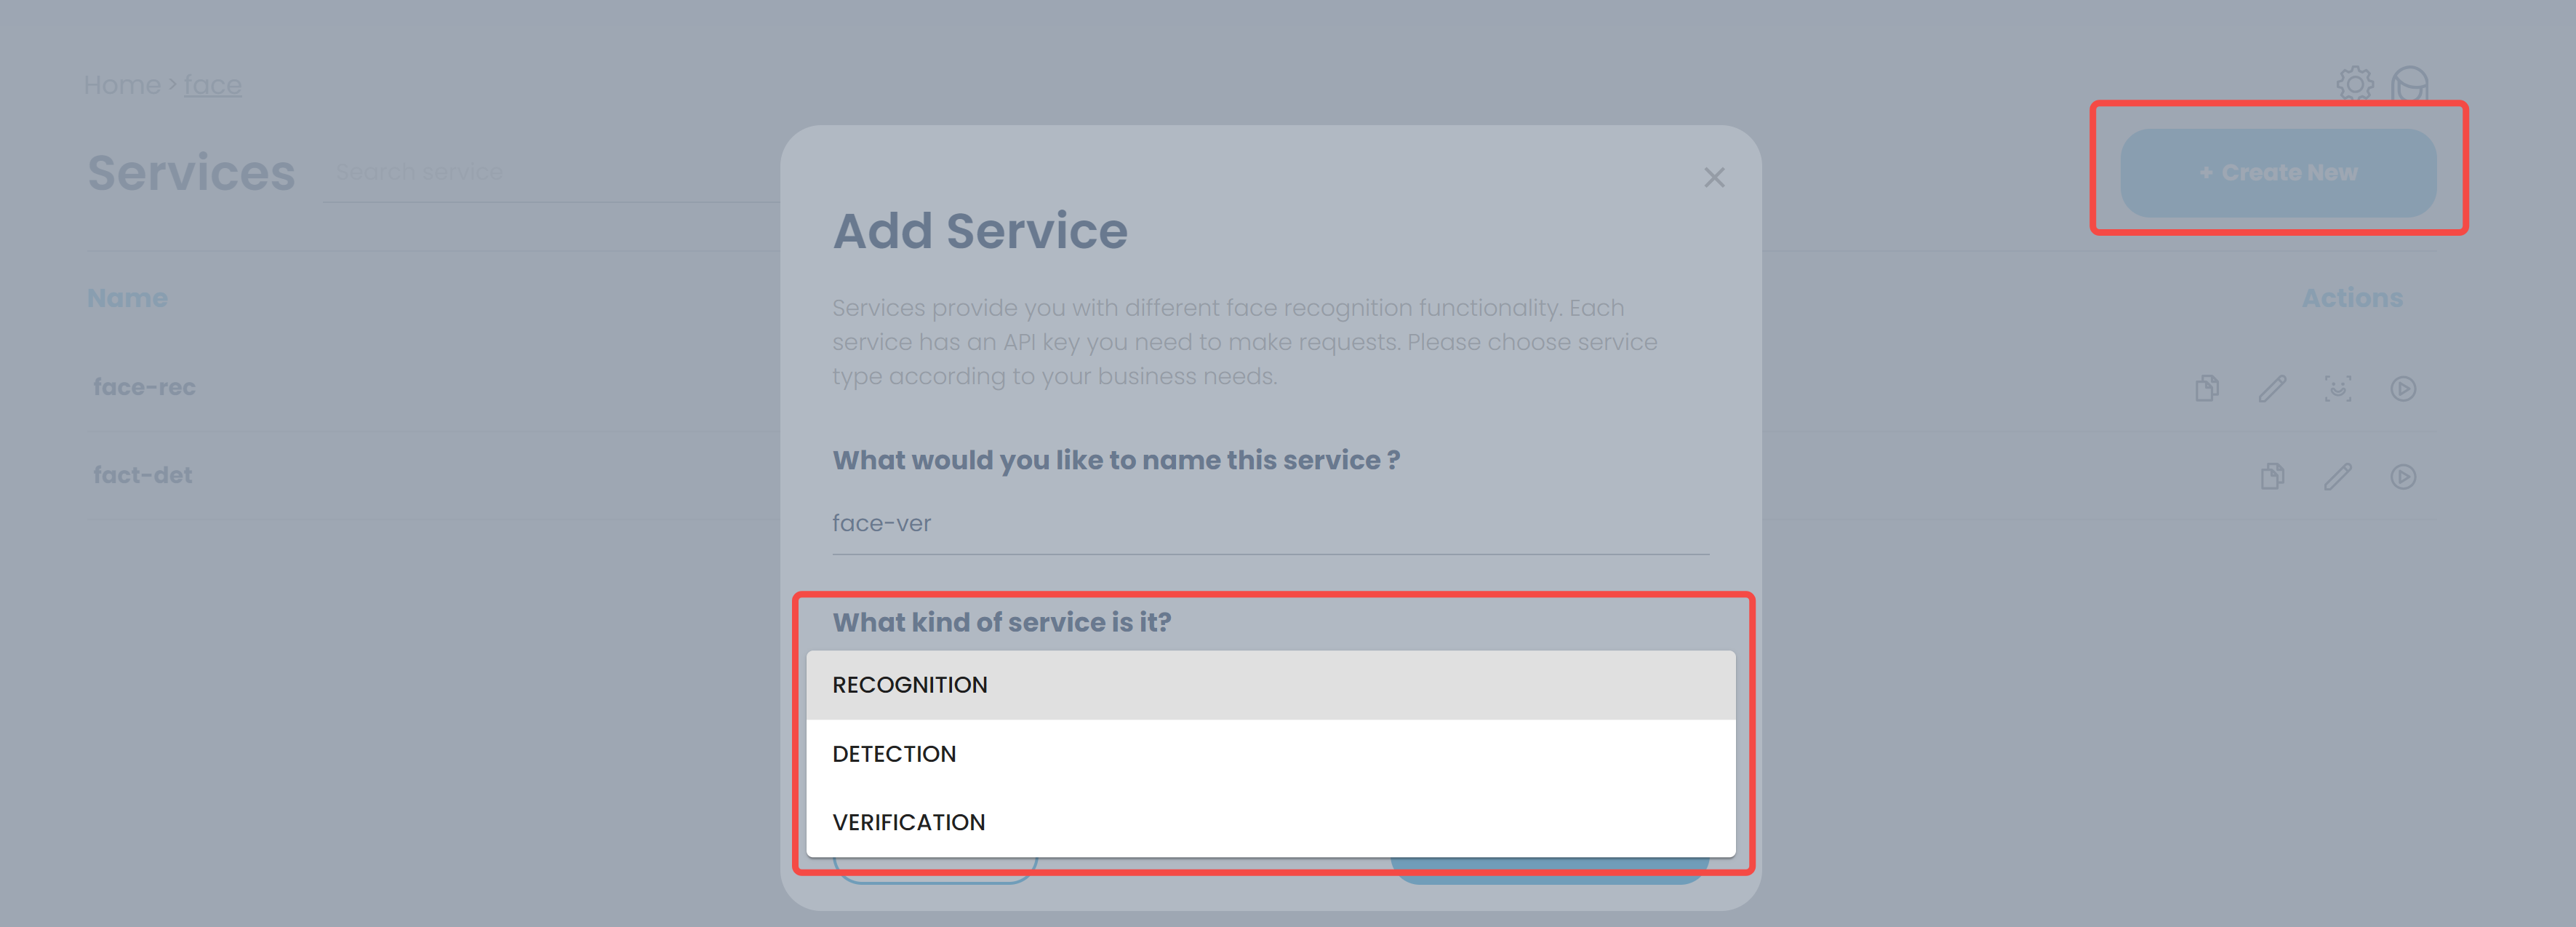Click the Create New button

(2278, 173)
